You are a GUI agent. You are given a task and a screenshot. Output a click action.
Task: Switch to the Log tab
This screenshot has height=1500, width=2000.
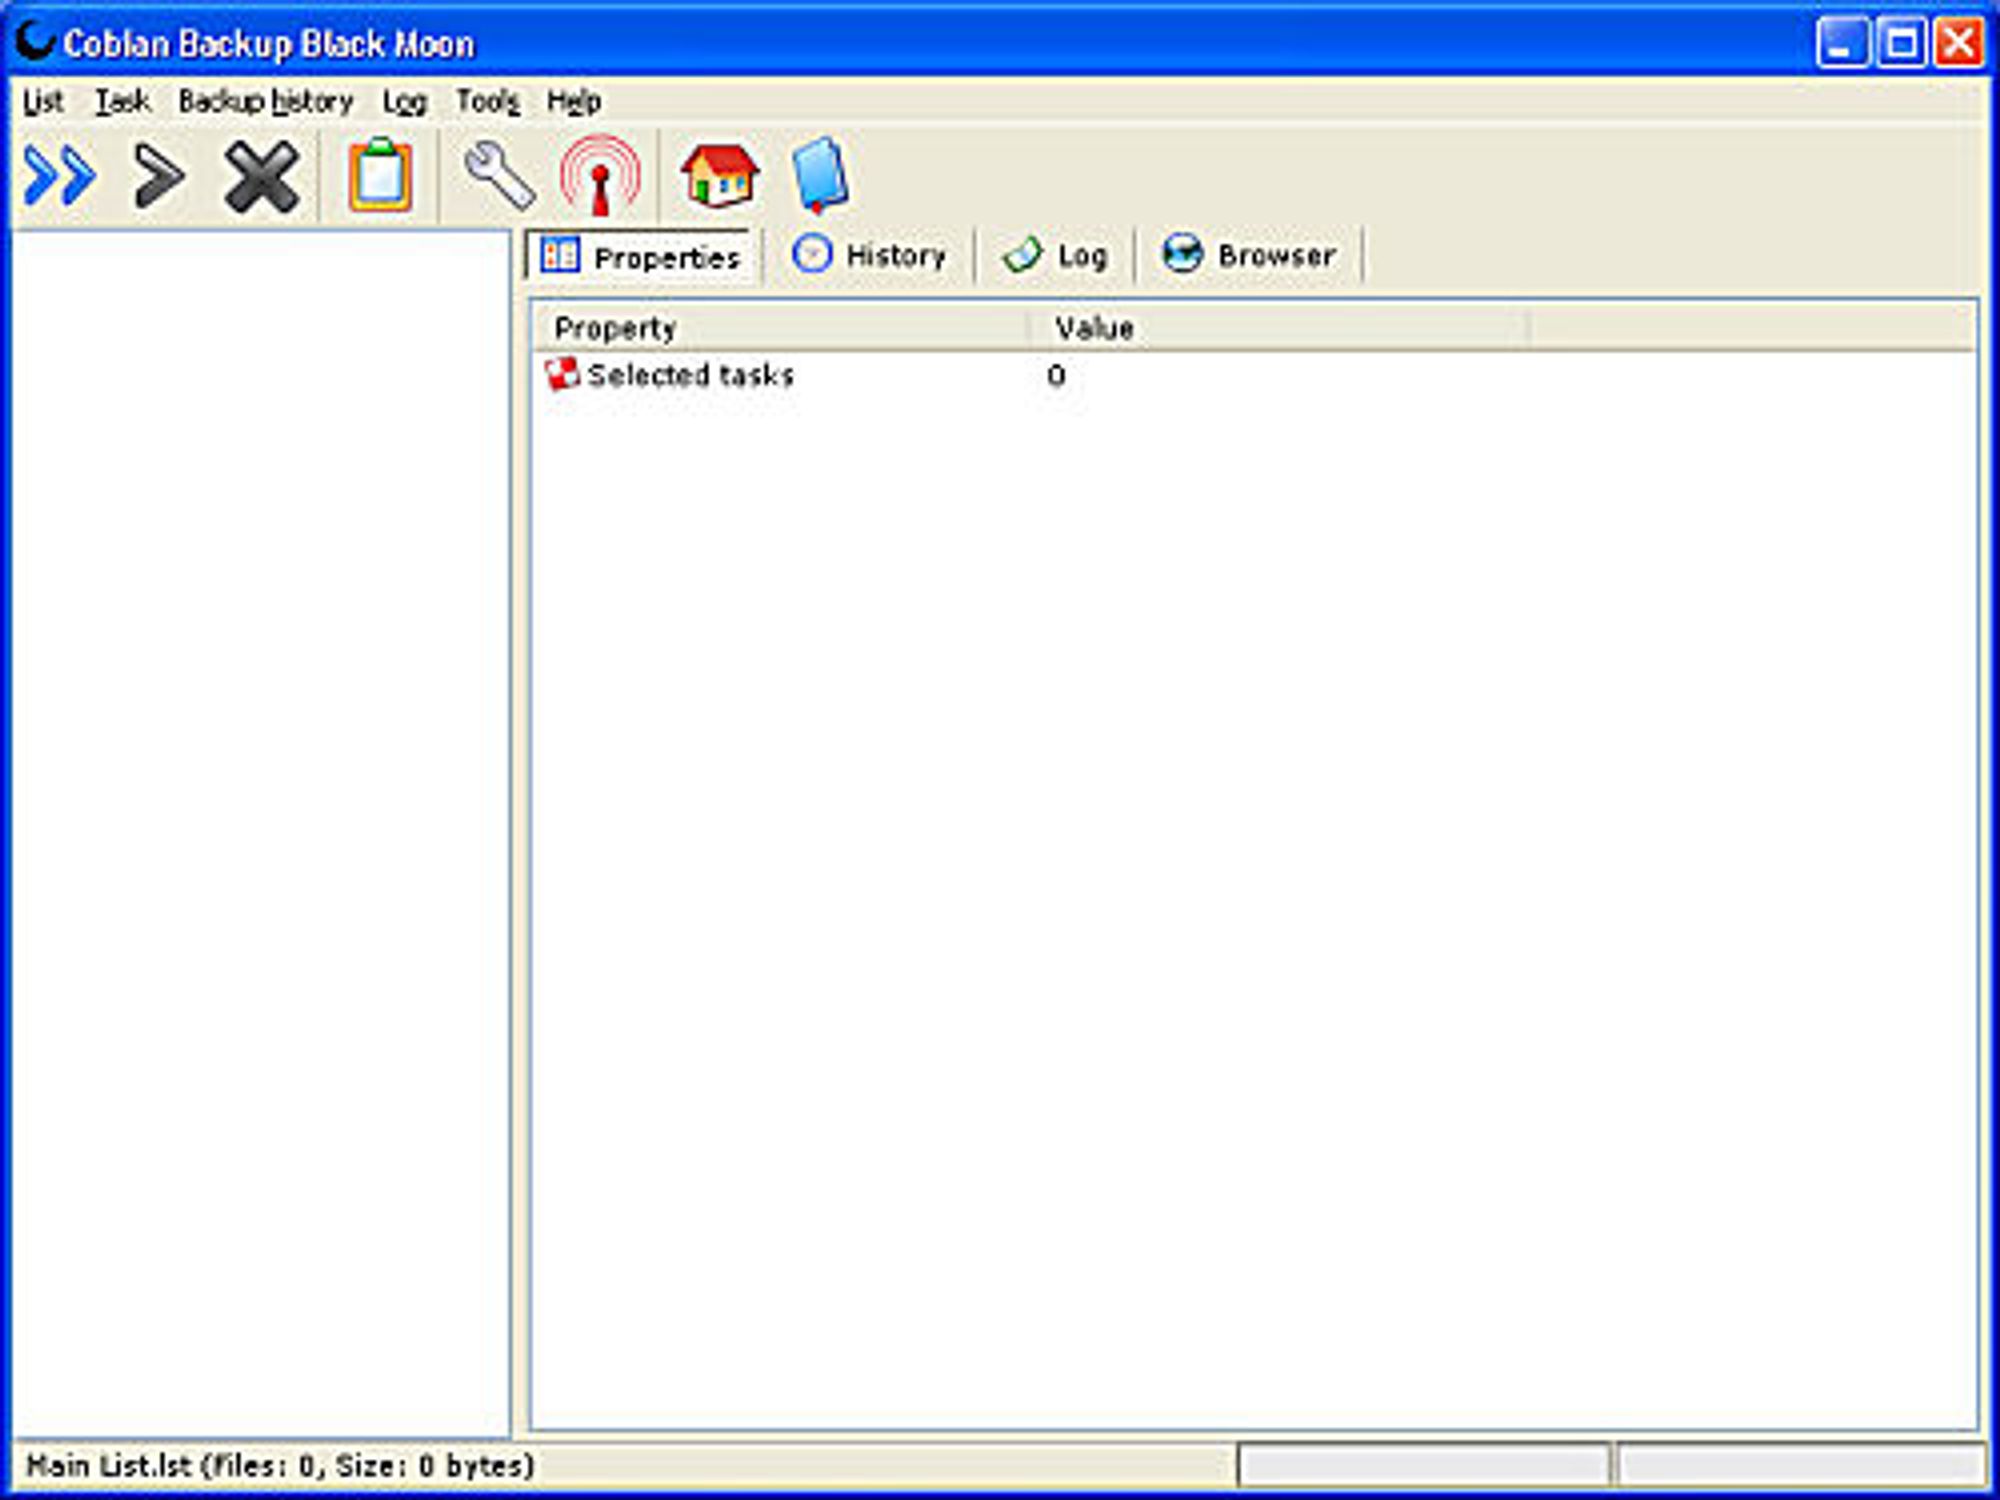pos(1055,255)
